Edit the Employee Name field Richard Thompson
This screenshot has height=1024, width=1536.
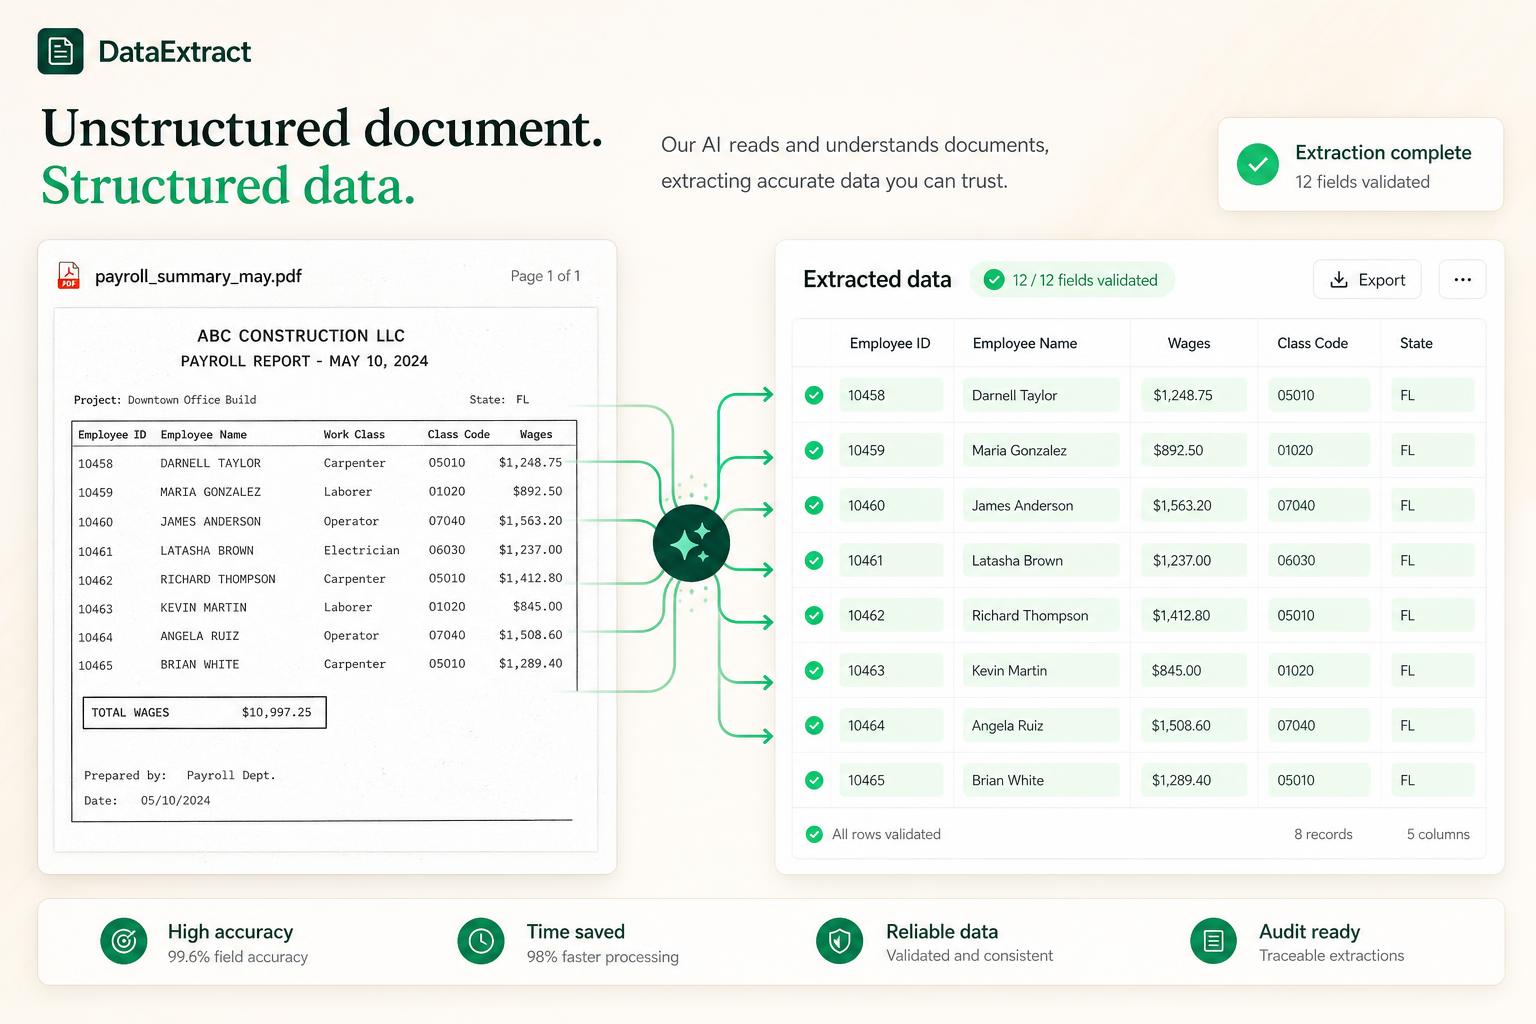1040,615
